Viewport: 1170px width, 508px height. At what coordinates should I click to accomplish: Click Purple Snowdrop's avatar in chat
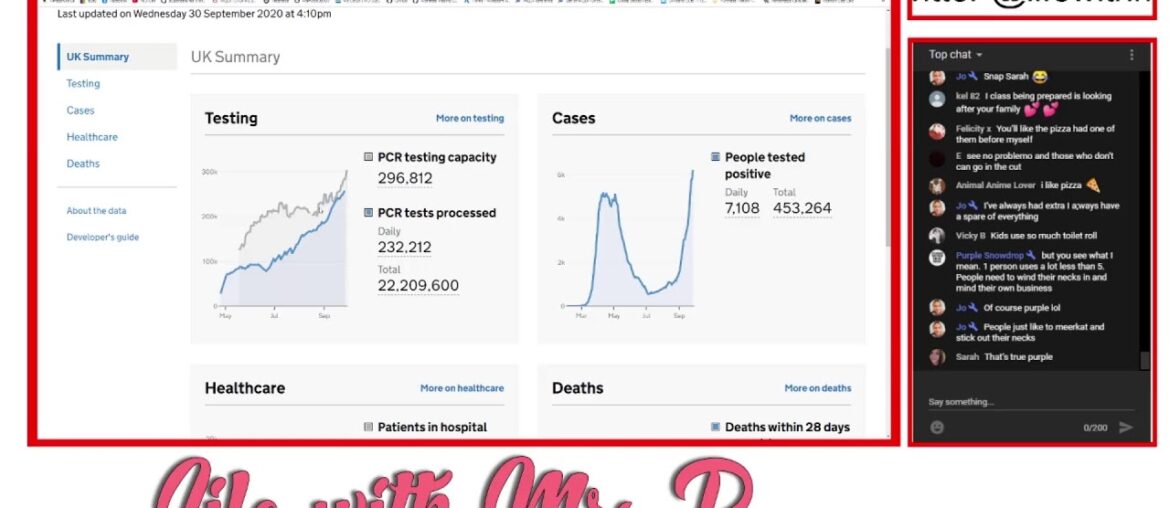[937, 258]
